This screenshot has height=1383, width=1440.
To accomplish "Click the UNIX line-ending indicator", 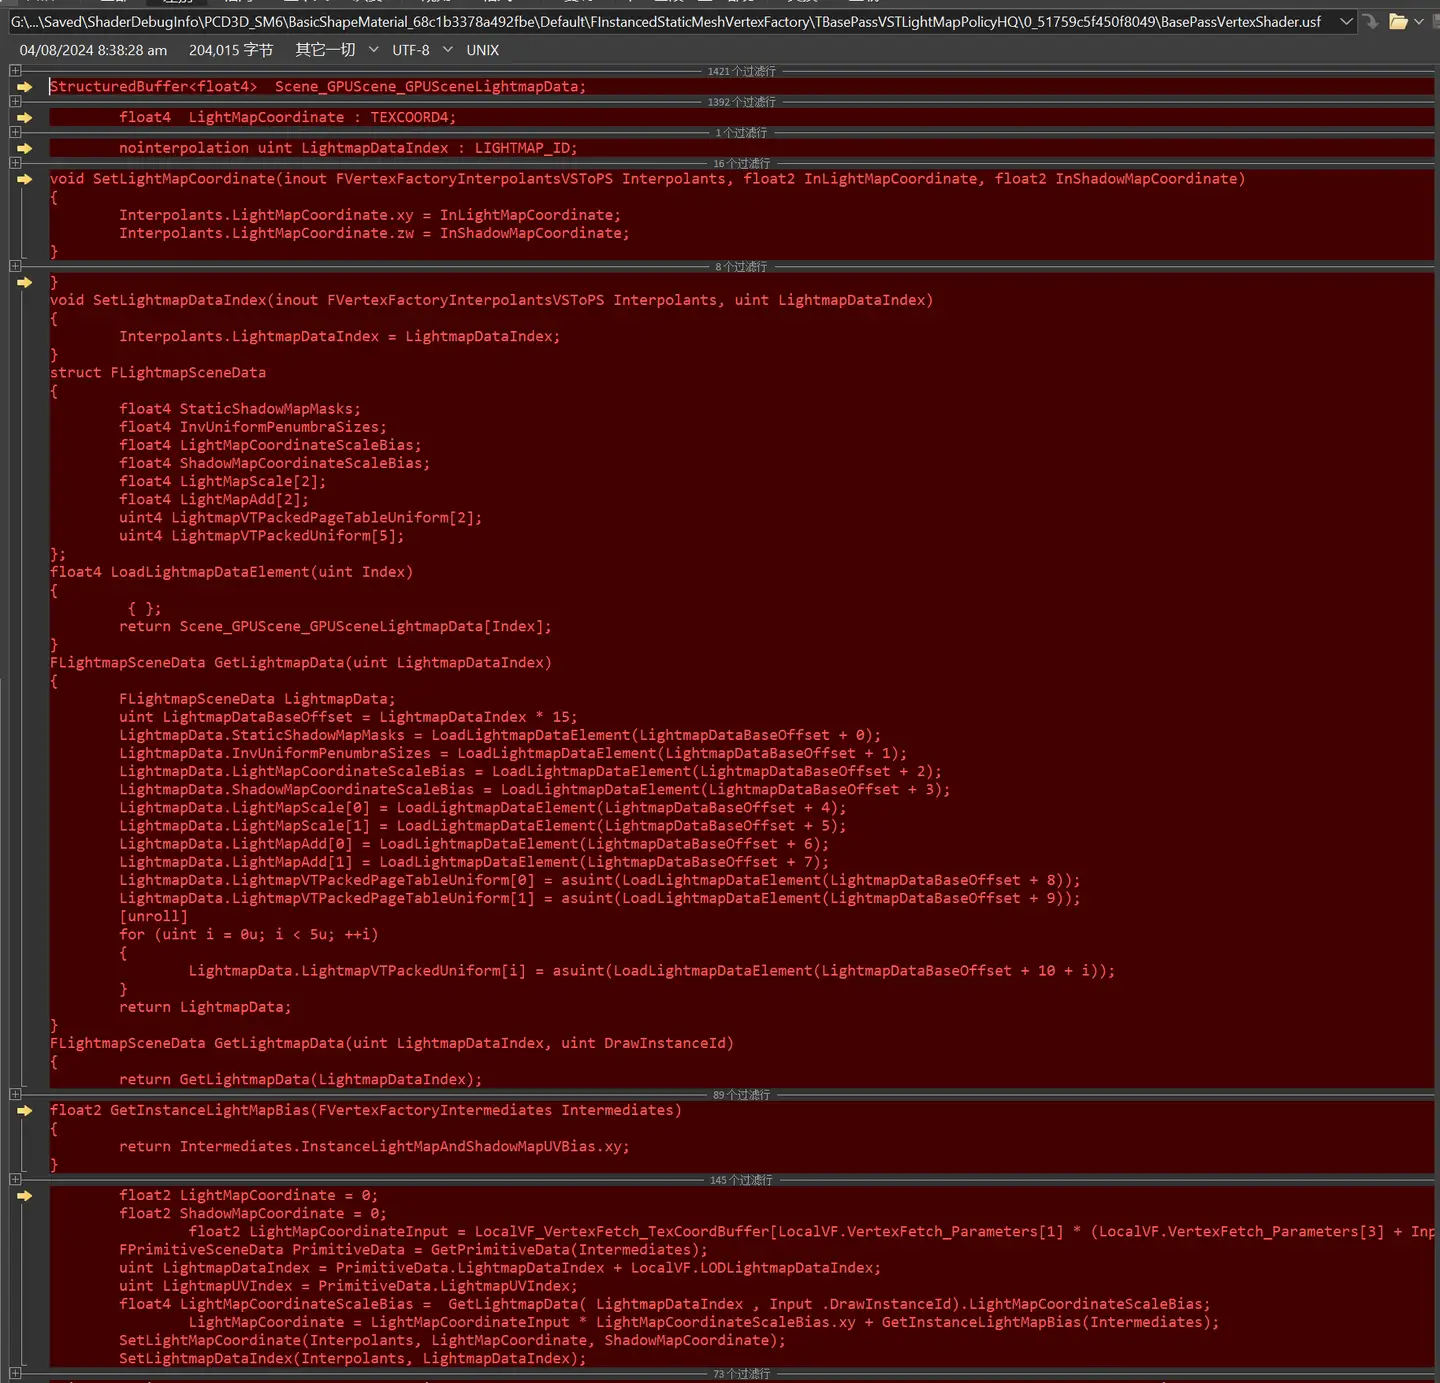I will (482, 49).
